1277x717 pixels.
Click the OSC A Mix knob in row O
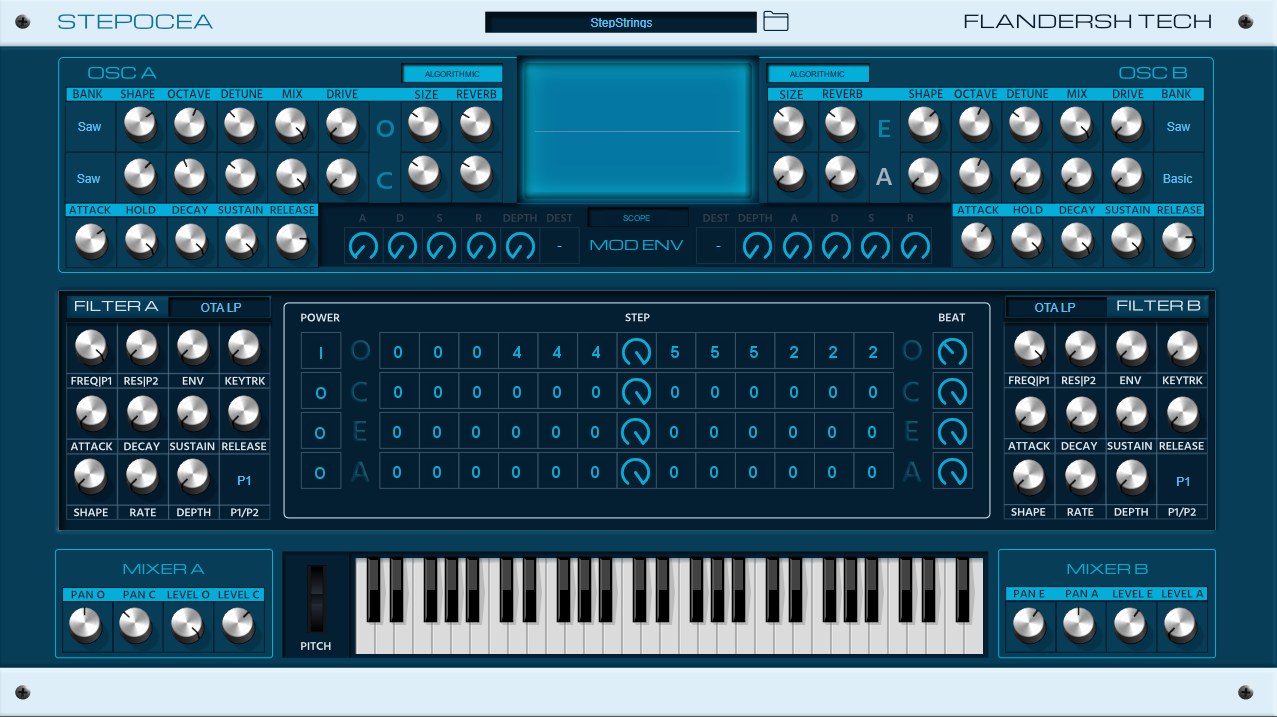291,125
